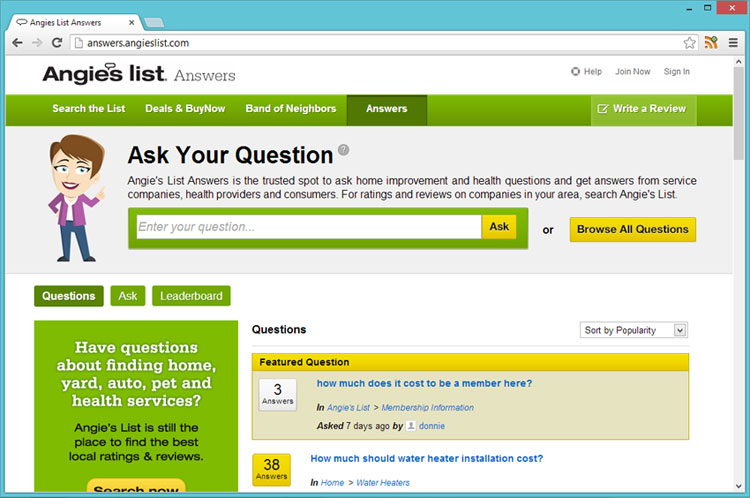Open the RSS feed extension icon

coord(711,43)
